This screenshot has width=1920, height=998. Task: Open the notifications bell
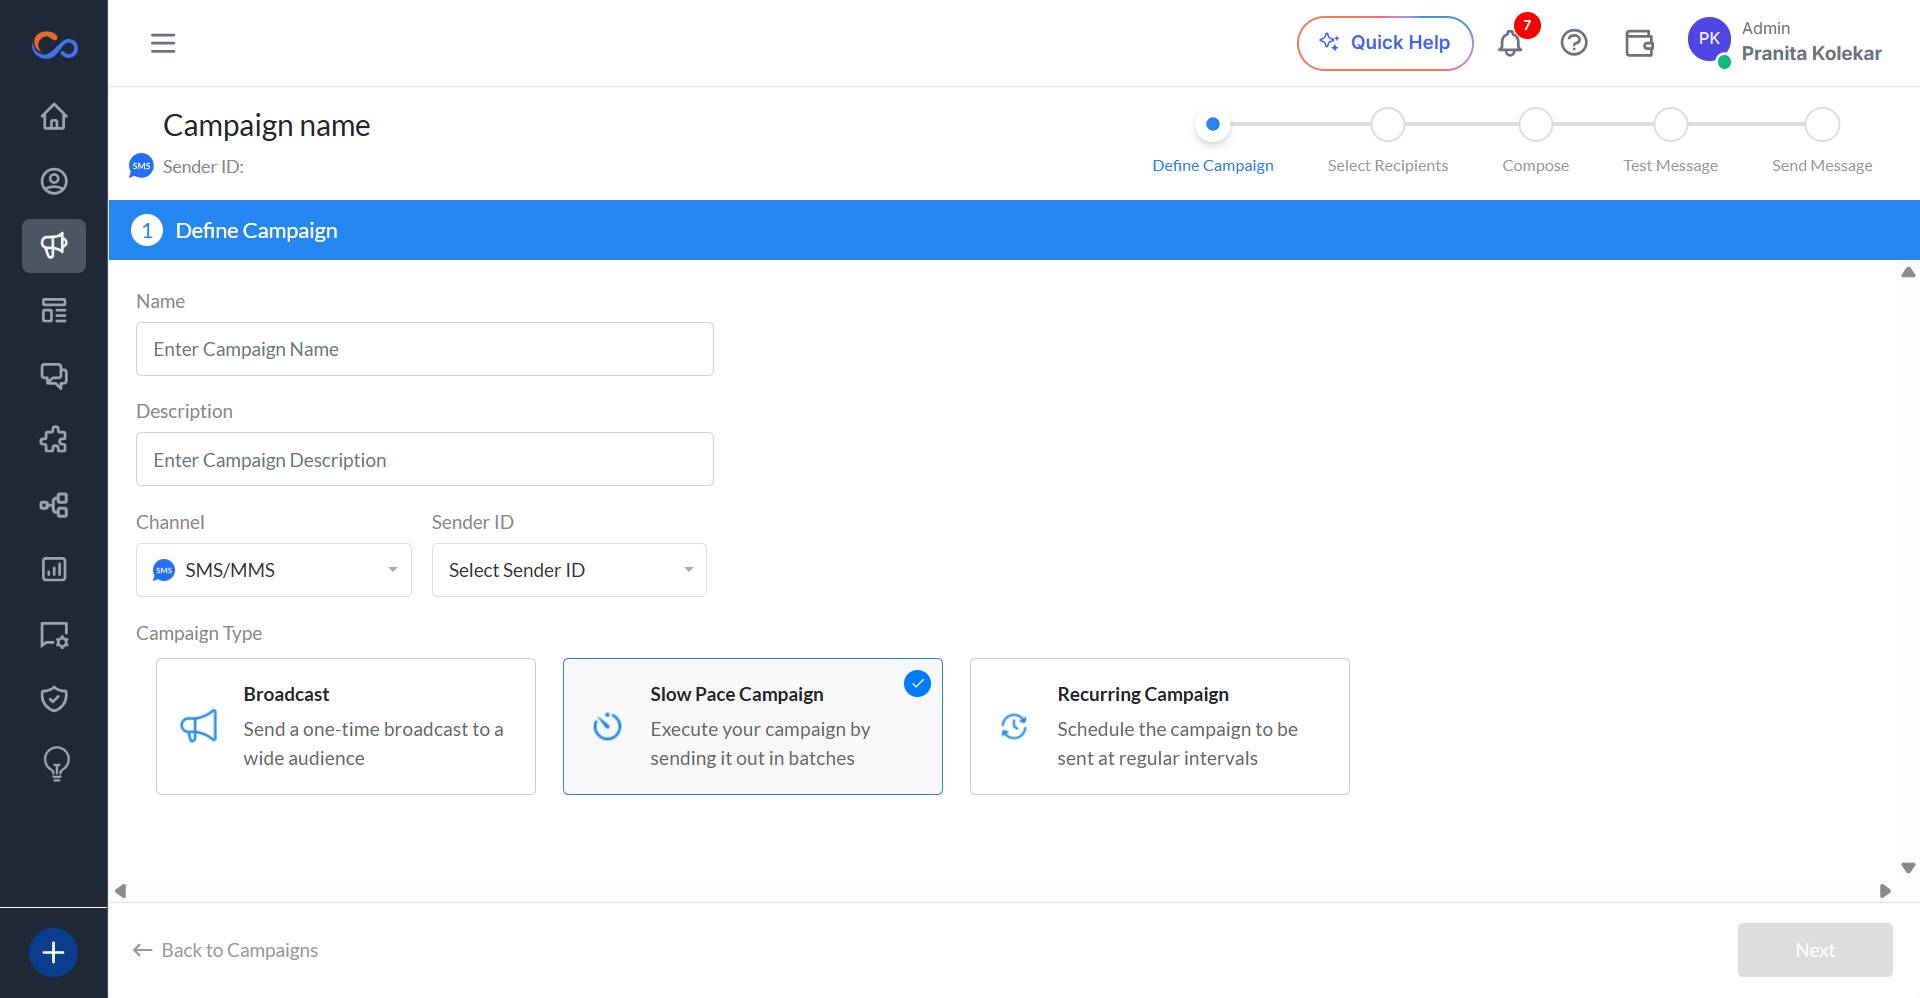pyautogui.click(x=1510, y=43)
